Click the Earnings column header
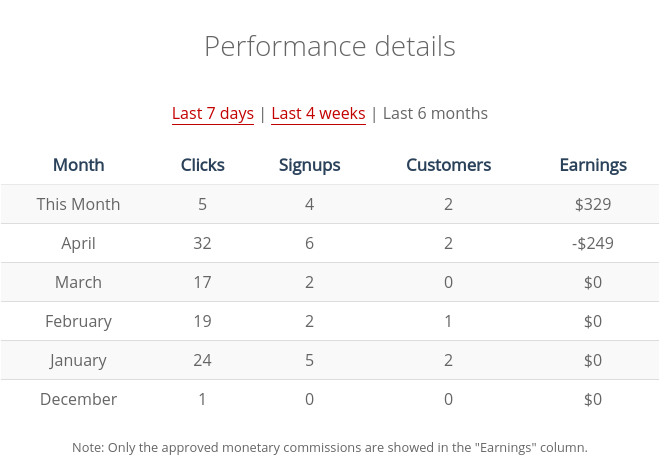665x467 pixels. (x=593, y=165)
